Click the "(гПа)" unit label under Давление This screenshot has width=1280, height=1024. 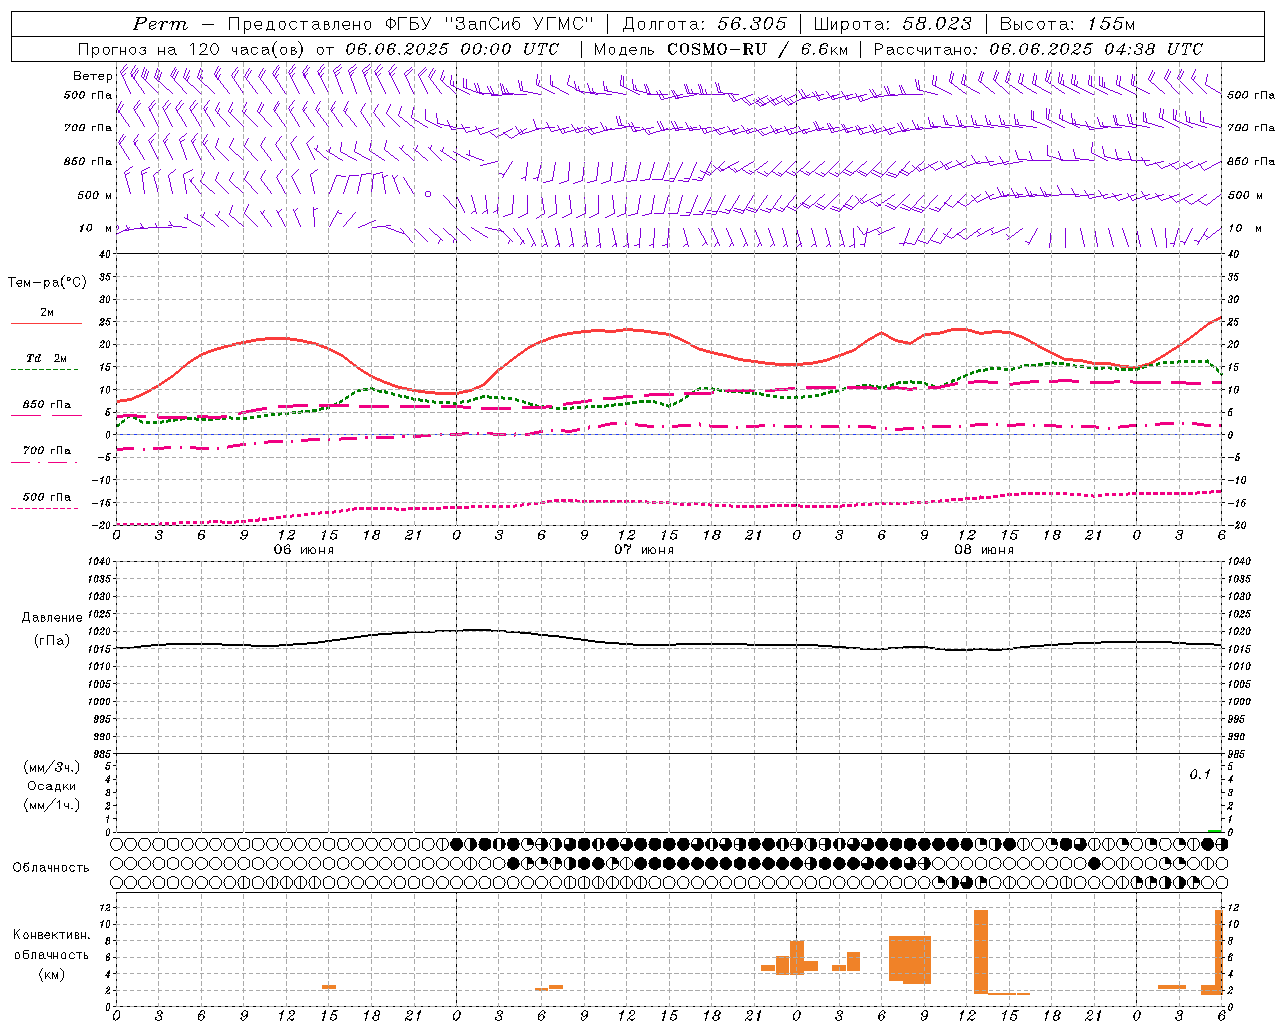click(x=52, y=640)
